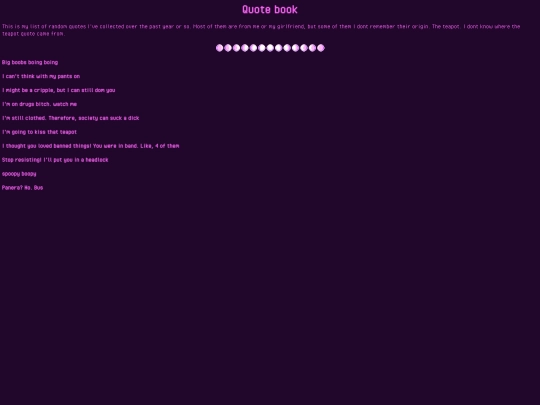
Task: Click the quote ending "watch me"
Action: click(x=39, y=104)
